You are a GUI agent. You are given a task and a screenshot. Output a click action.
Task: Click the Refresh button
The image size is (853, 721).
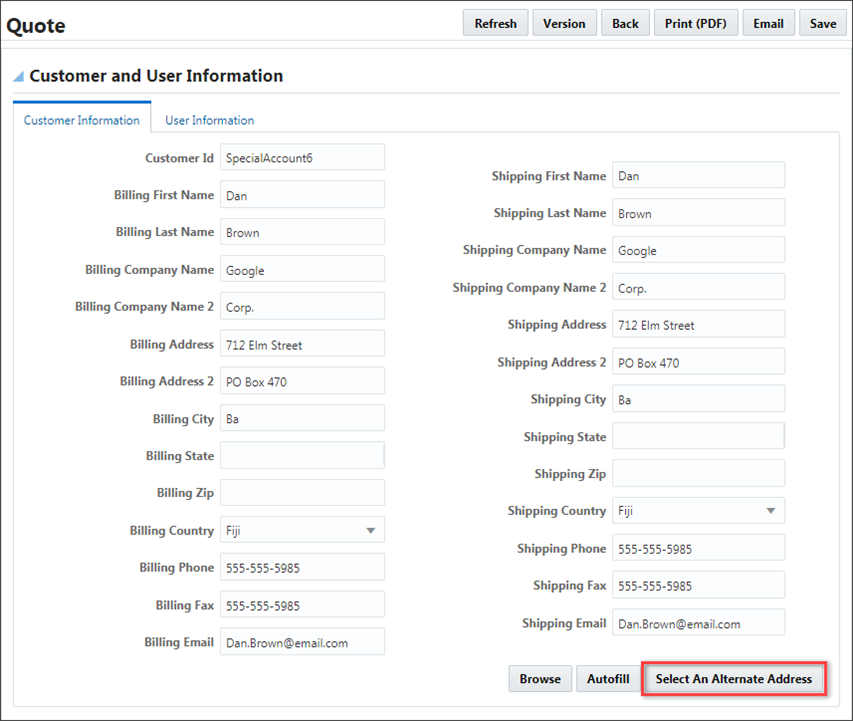[495, 22]
